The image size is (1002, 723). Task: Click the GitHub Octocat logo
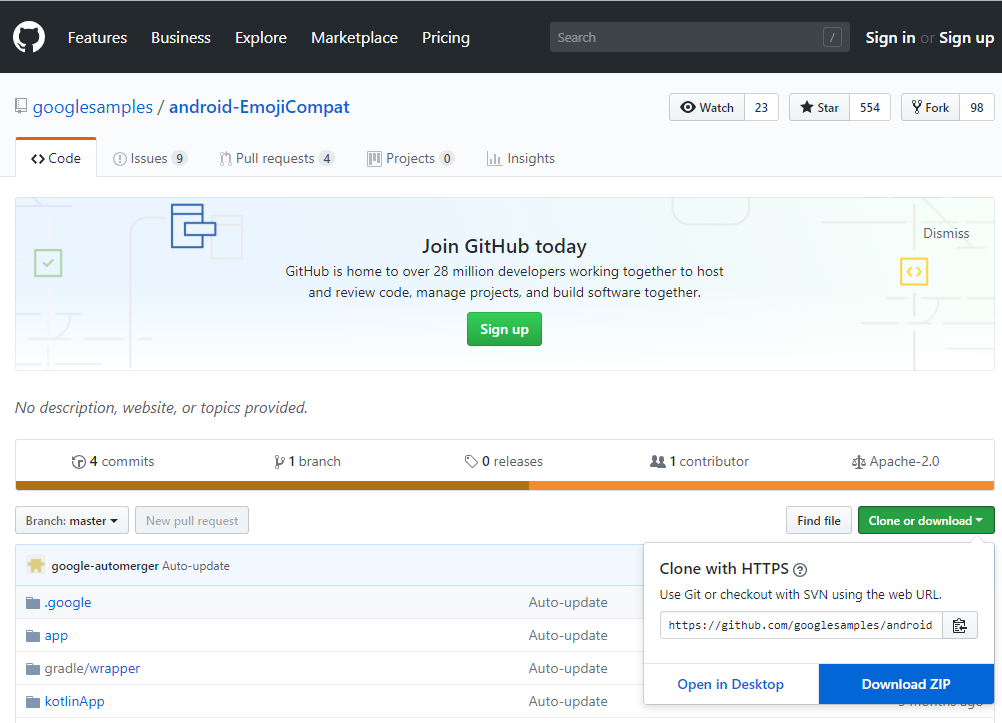tap(29, 37)
